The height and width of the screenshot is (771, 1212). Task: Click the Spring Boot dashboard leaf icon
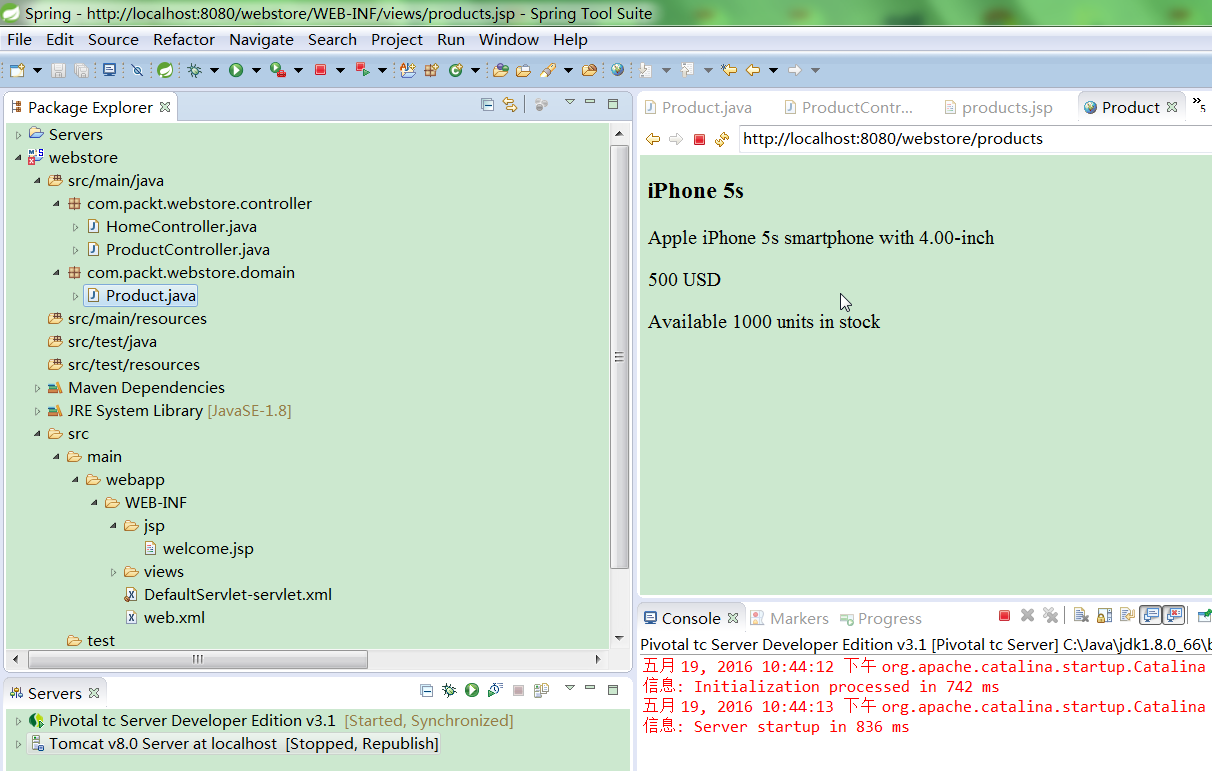click(165, 70)
